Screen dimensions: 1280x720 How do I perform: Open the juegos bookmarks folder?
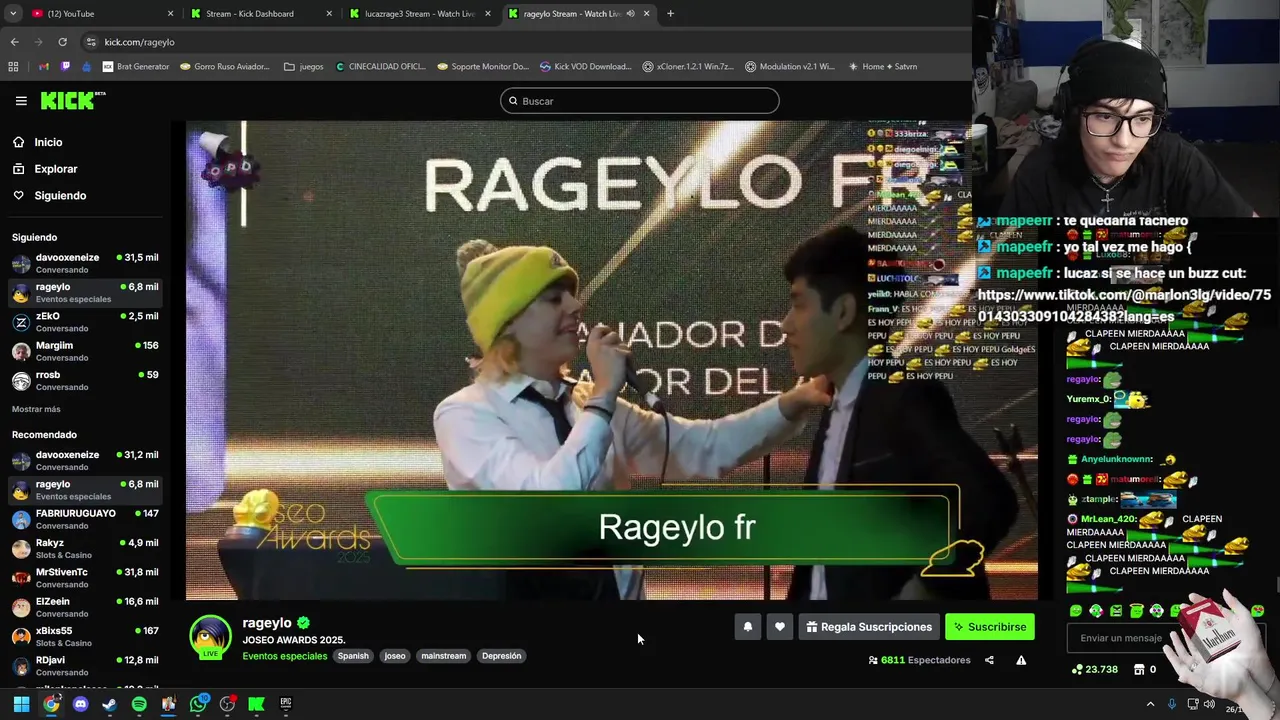[x=304, y=67]
